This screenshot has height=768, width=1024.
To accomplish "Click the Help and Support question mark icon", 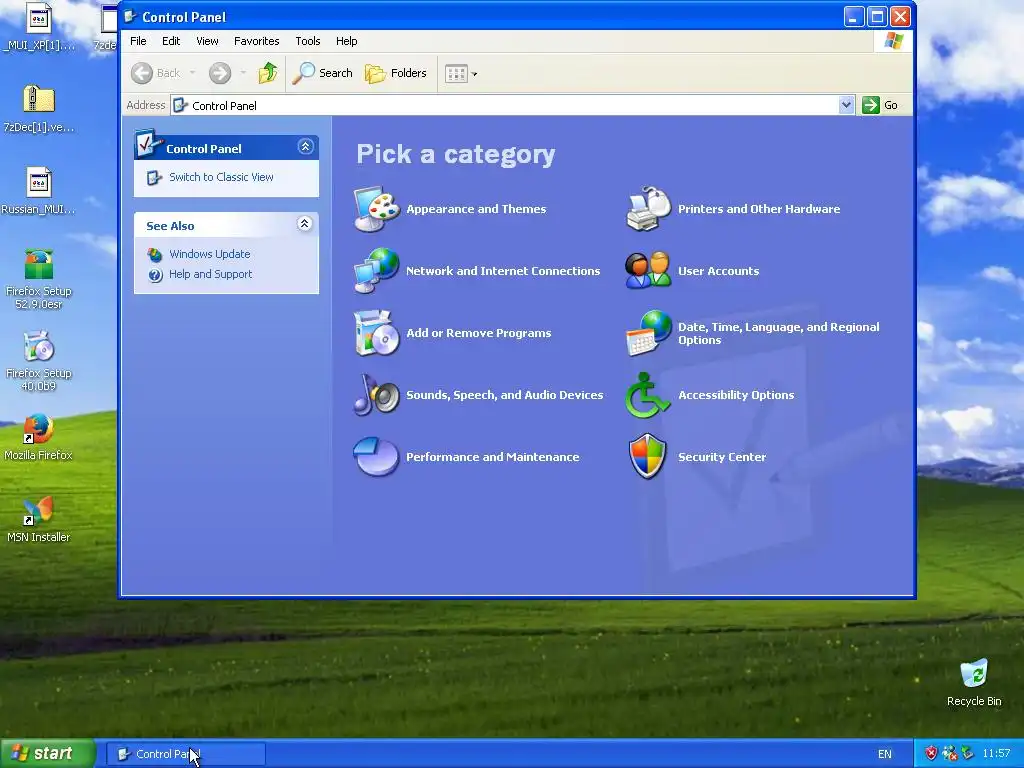I will [x=155, y=275].
